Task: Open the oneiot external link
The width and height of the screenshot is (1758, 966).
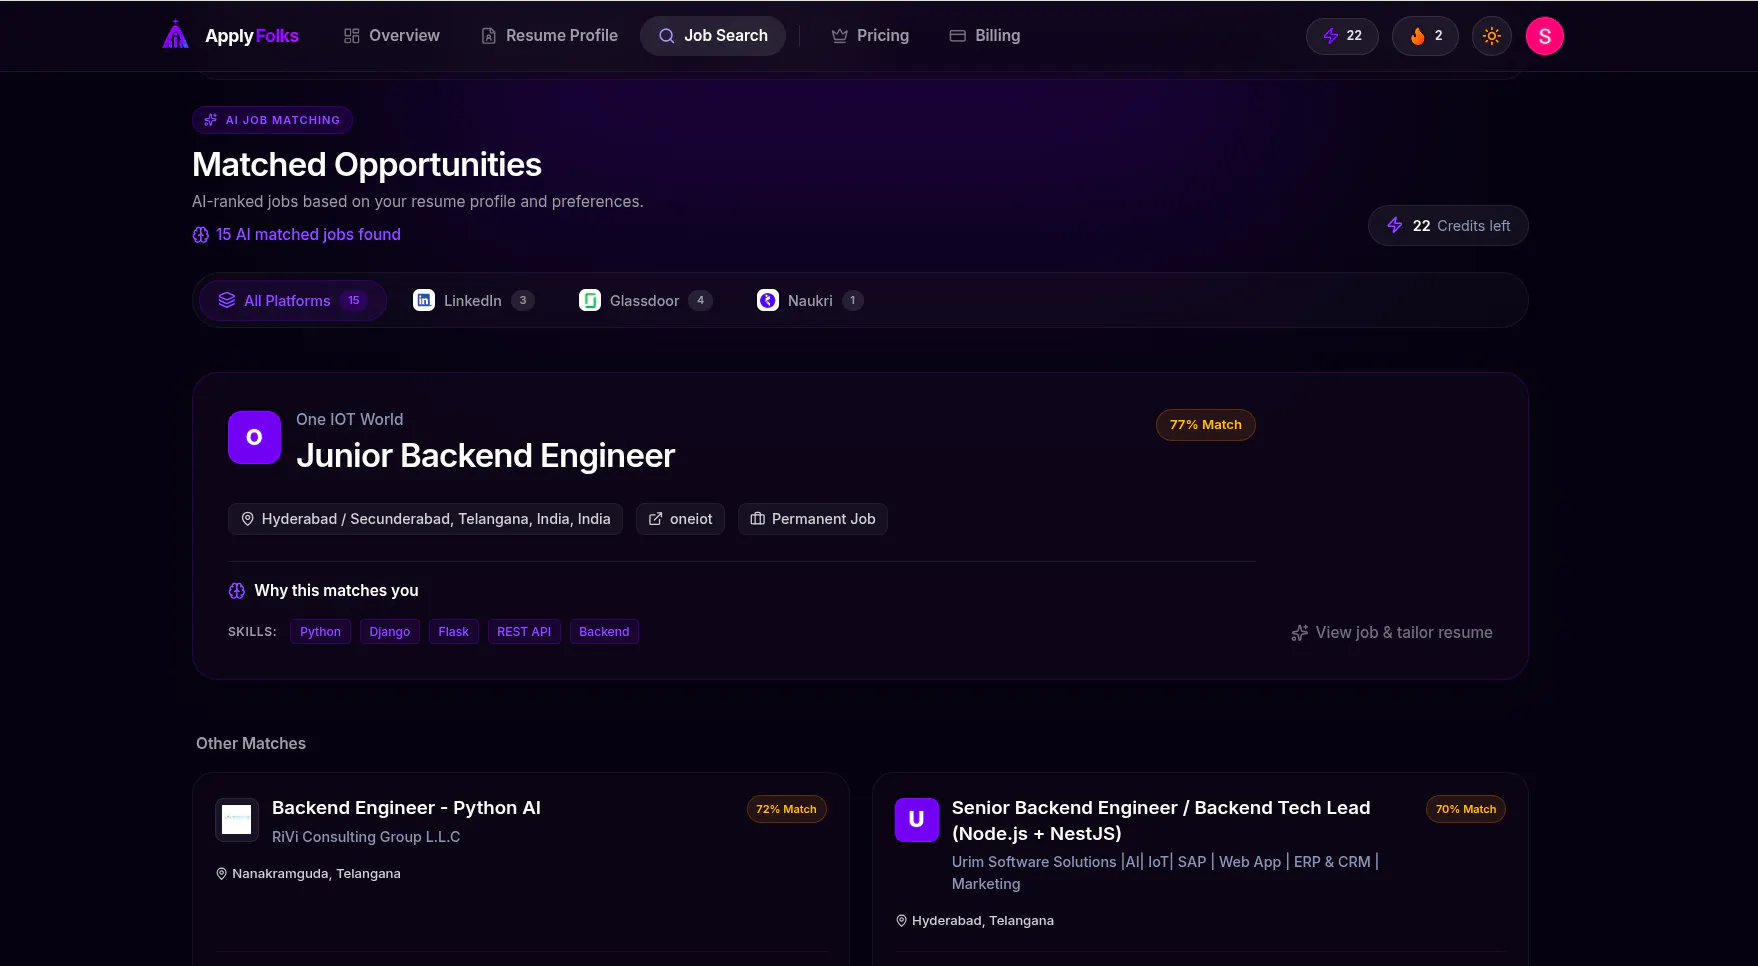Action: pyautogui.click(x=680, y=519)
